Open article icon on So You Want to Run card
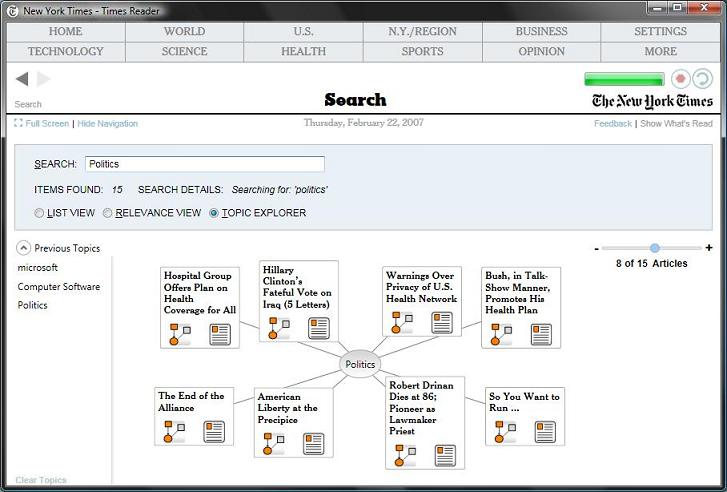This screenshot has width=727, height=492. pos(545,432)
